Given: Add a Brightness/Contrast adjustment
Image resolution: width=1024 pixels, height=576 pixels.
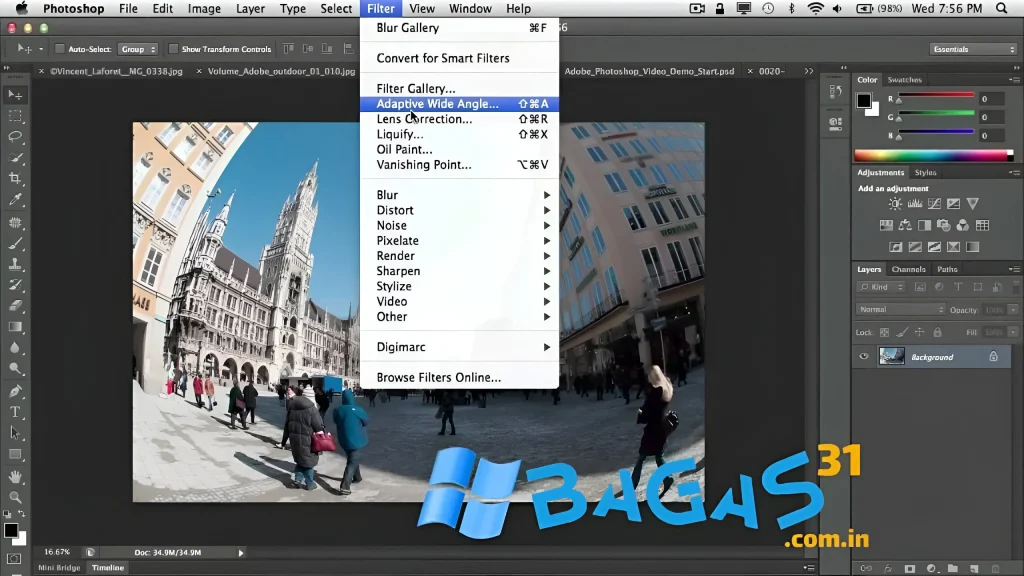Looking at the screenshot, I should (x=895, y=204).
